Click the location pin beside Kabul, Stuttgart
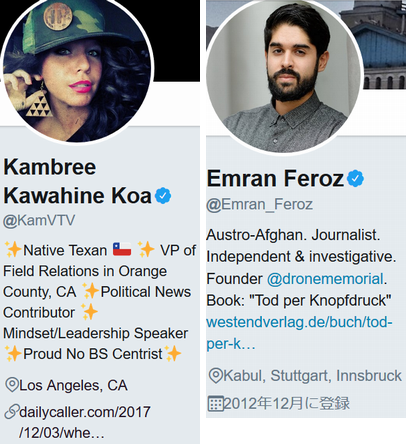The width and height of the screenshot is (408, 444). (215, 376)
